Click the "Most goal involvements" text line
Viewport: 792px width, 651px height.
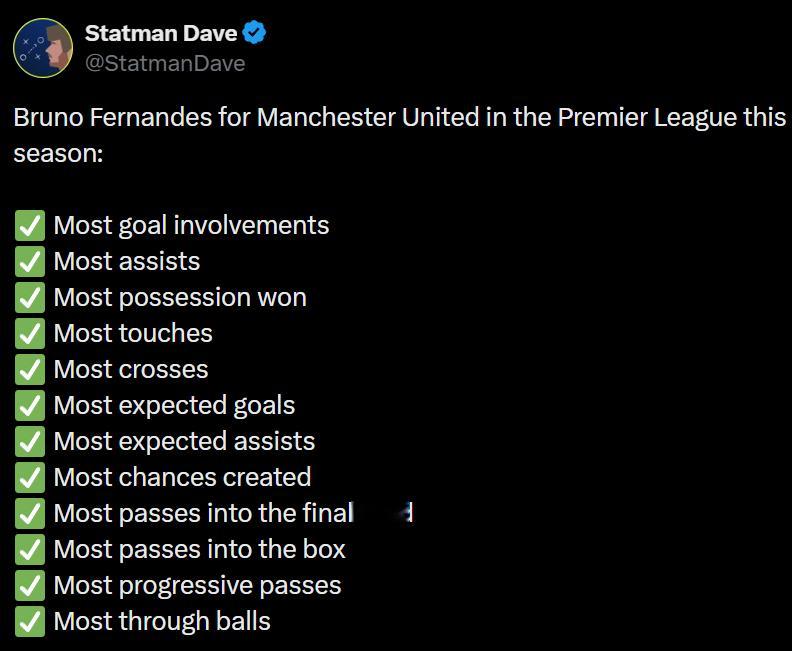[x=191, y=226]
